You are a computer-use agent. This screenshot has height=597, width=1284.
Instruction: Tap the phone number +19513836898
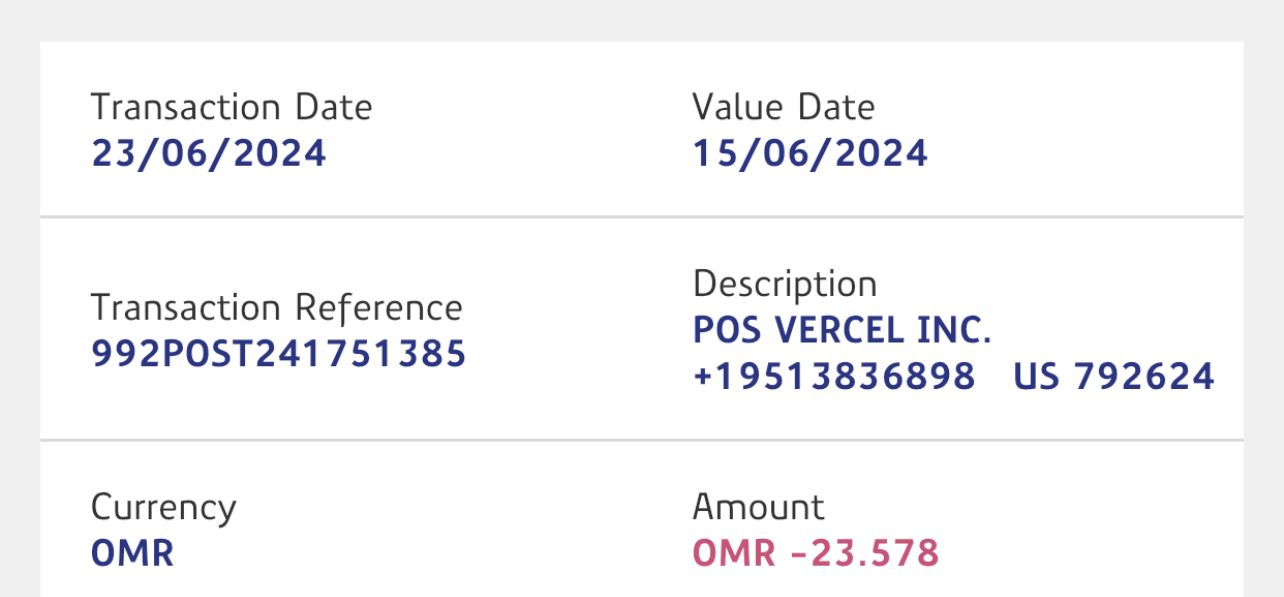click(x=834, y=377)
